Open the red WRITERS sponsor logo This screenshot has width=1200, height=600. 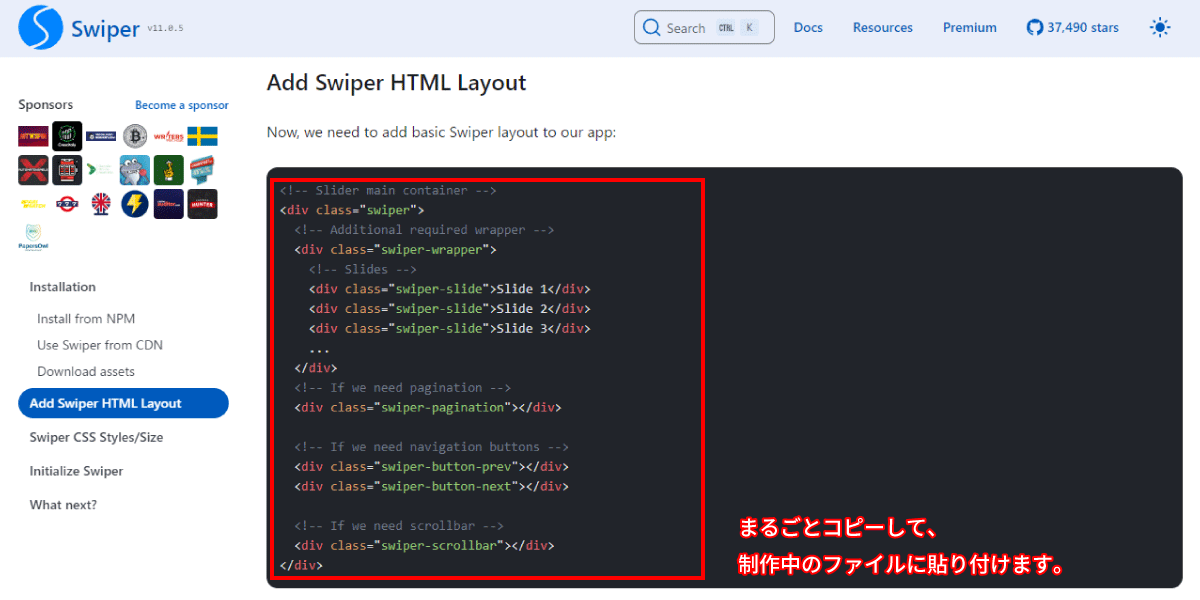tap(168, 136)
